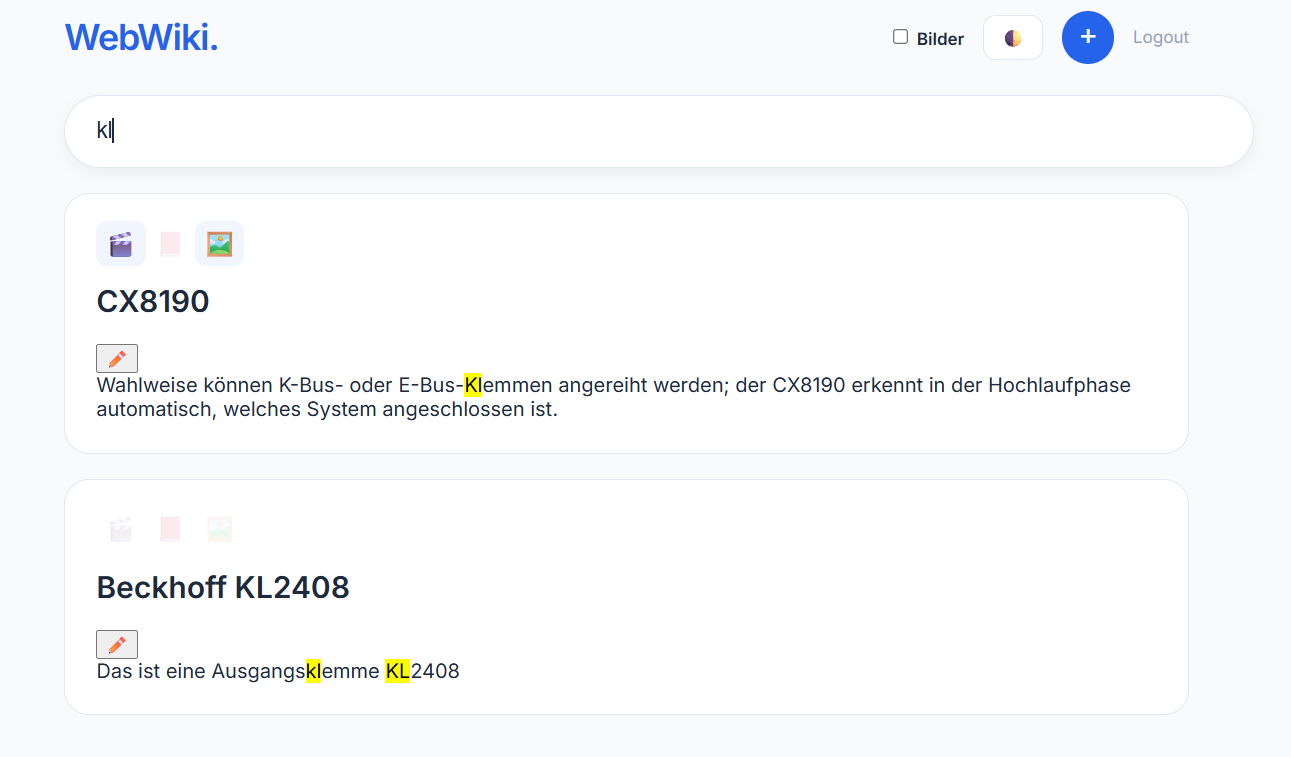Open the WebWiki. logo home link
Image resolution: width=1291 pixels, height=757 pixels.
coord(141,37)
